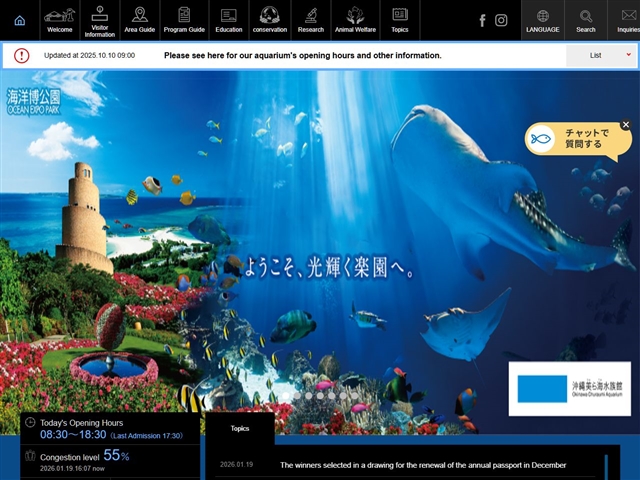Click Today's Opening Hours panel
The image size is (640, 480).
(110, 429)
